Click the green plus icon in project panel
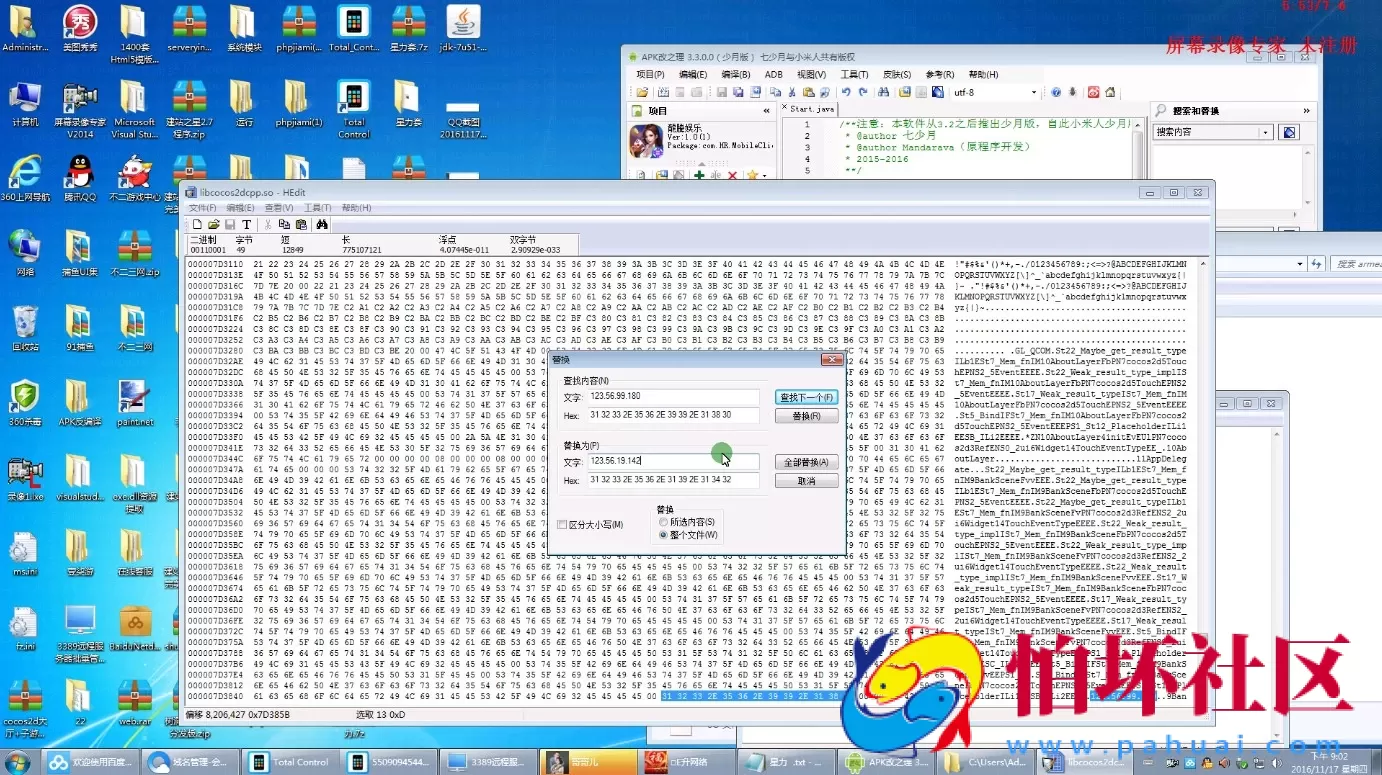 [699, 176]
